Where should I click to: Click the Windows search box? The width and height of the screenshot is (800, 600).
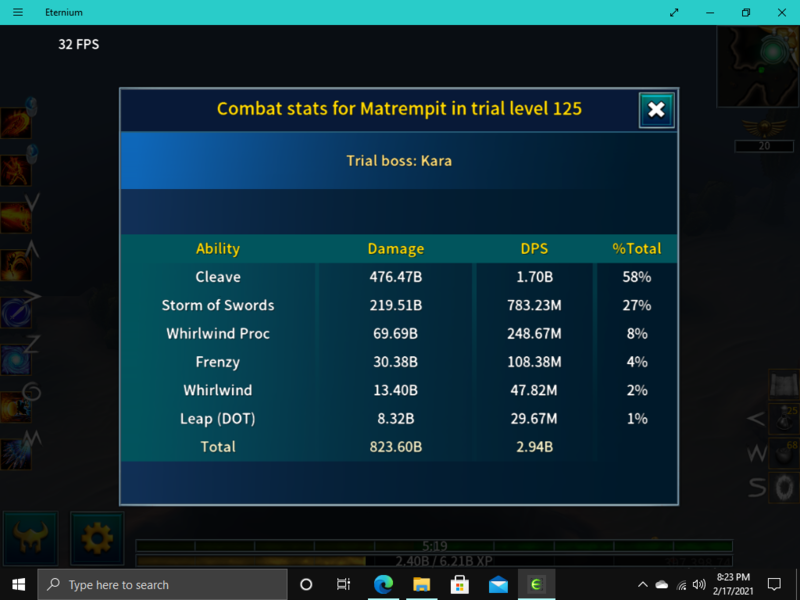point(163,584)
